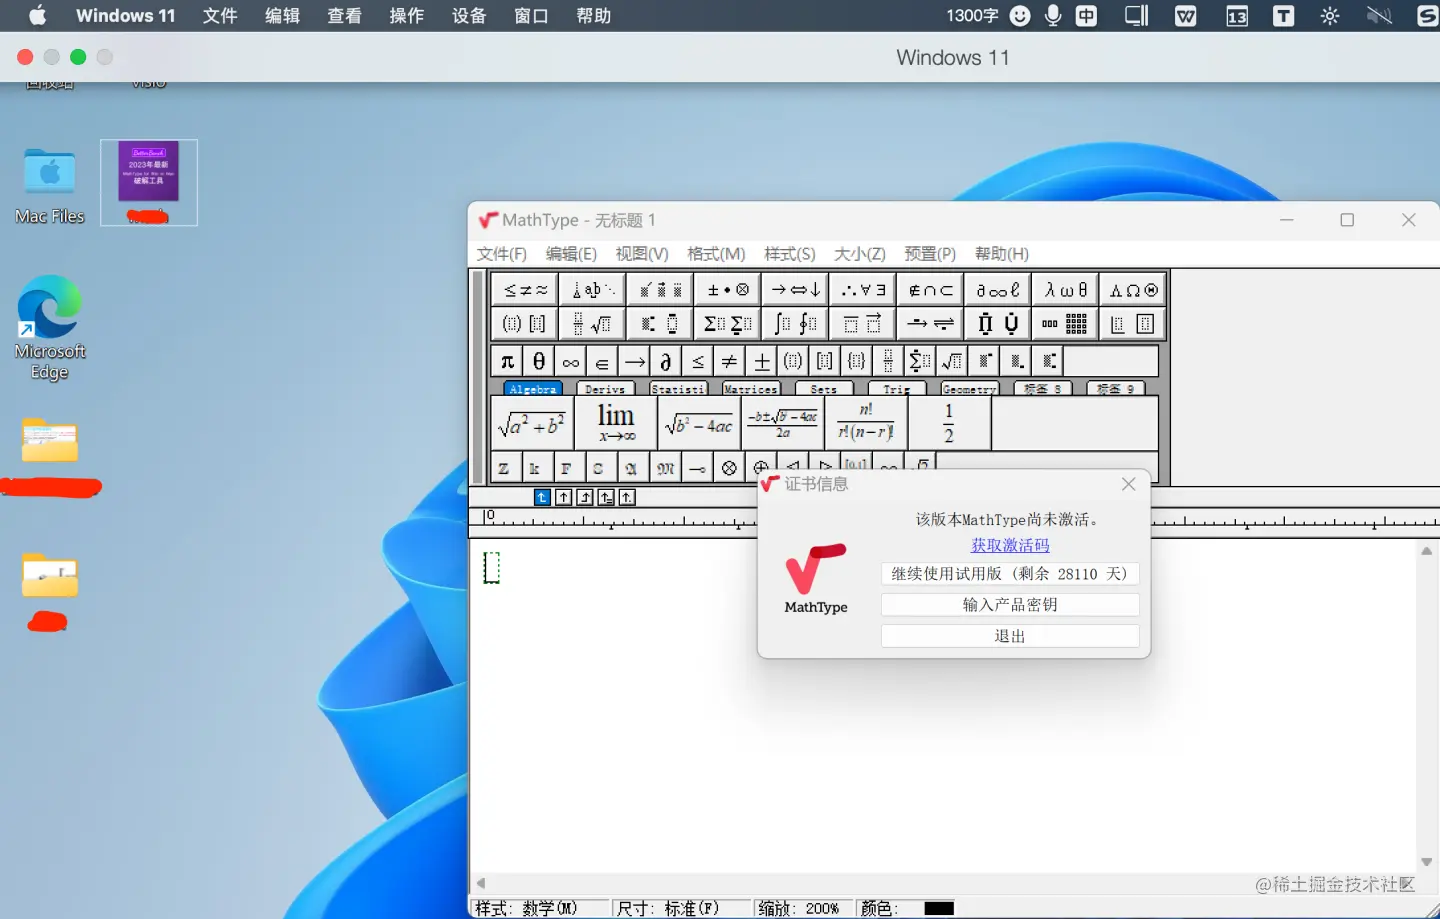Open the products and set theory templates palette
The image size is (1440, 919).
click(x=998, y=324)
